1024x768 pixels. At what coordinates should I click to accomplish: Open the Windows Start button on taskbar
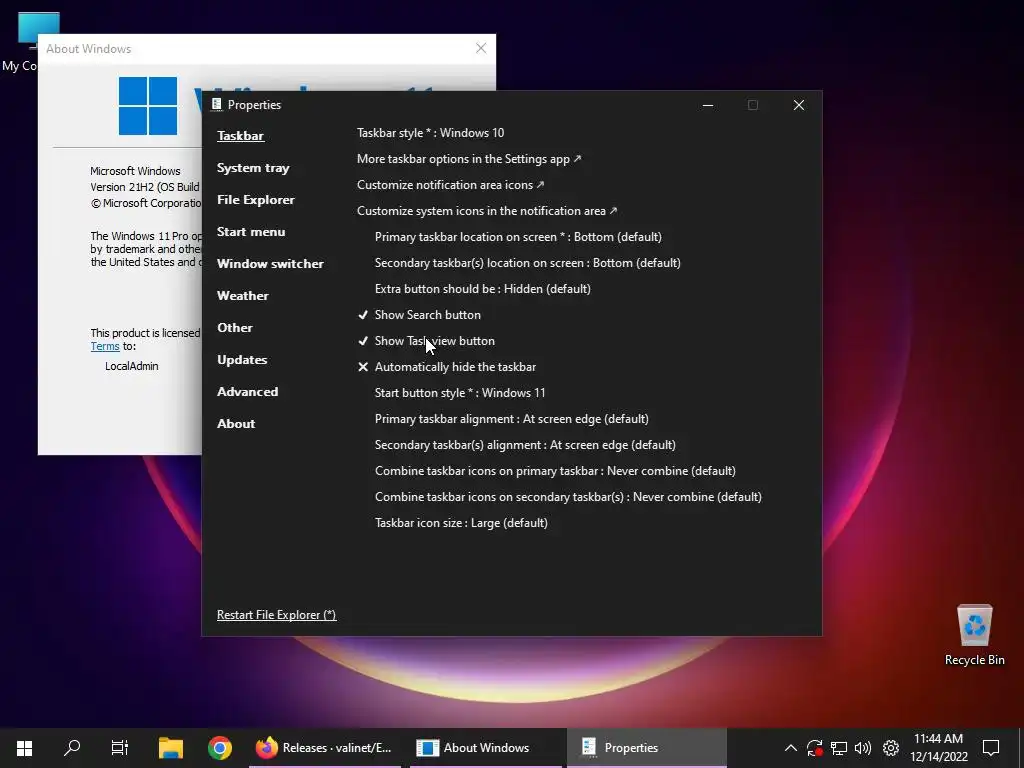[24, 748]
